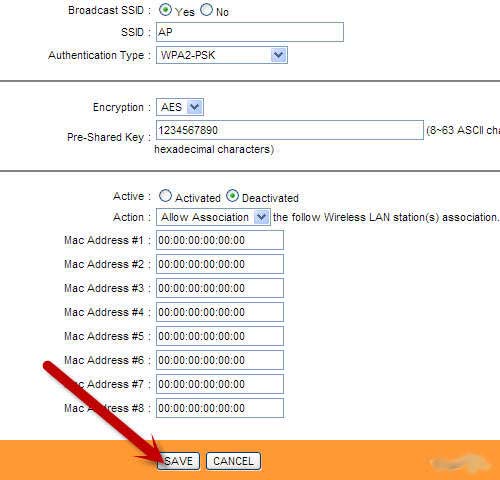Choose the Activated radio option

click(165, 196)
